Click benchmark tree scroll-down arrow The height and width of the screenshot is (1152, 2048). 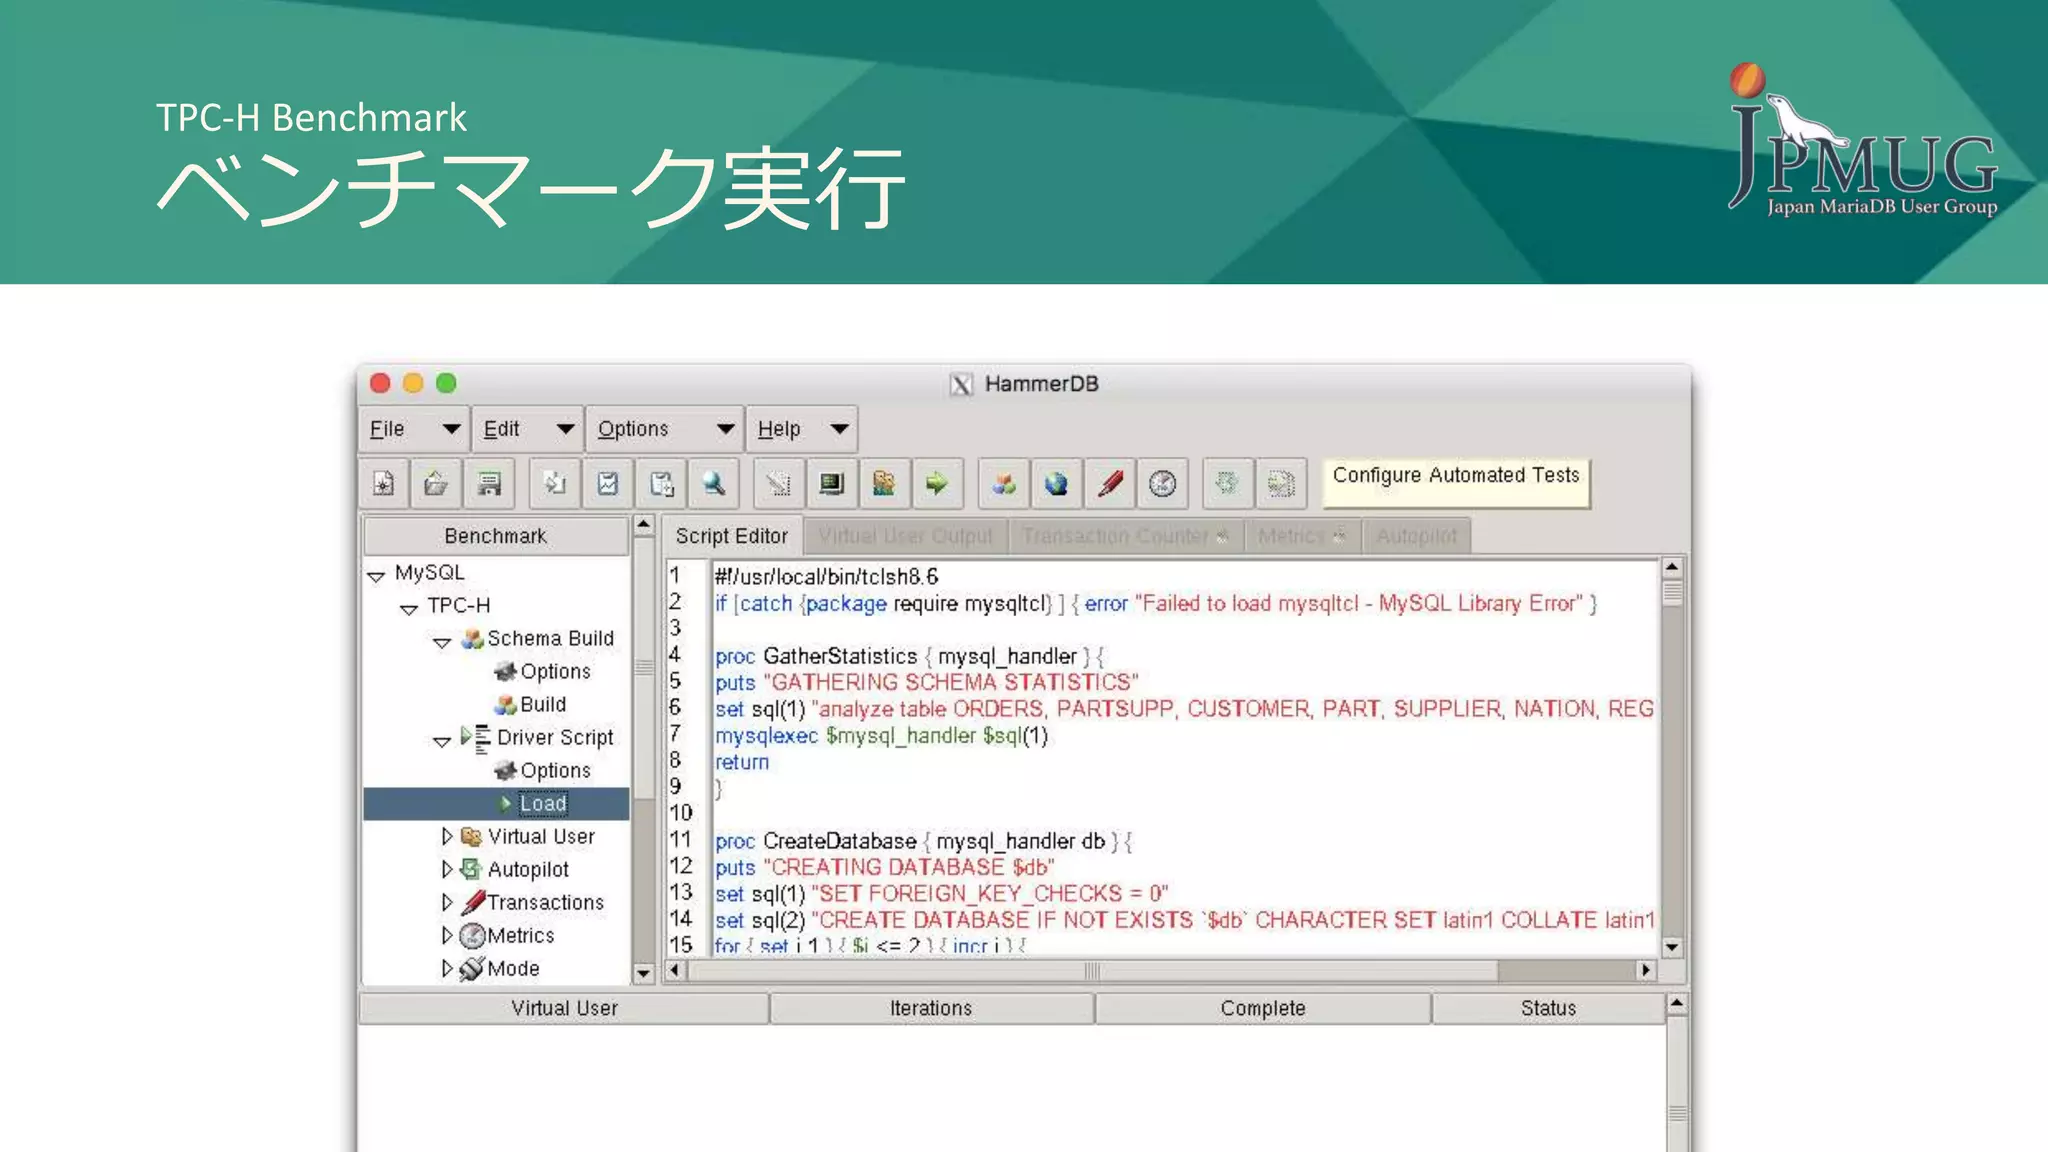point(644,972)
